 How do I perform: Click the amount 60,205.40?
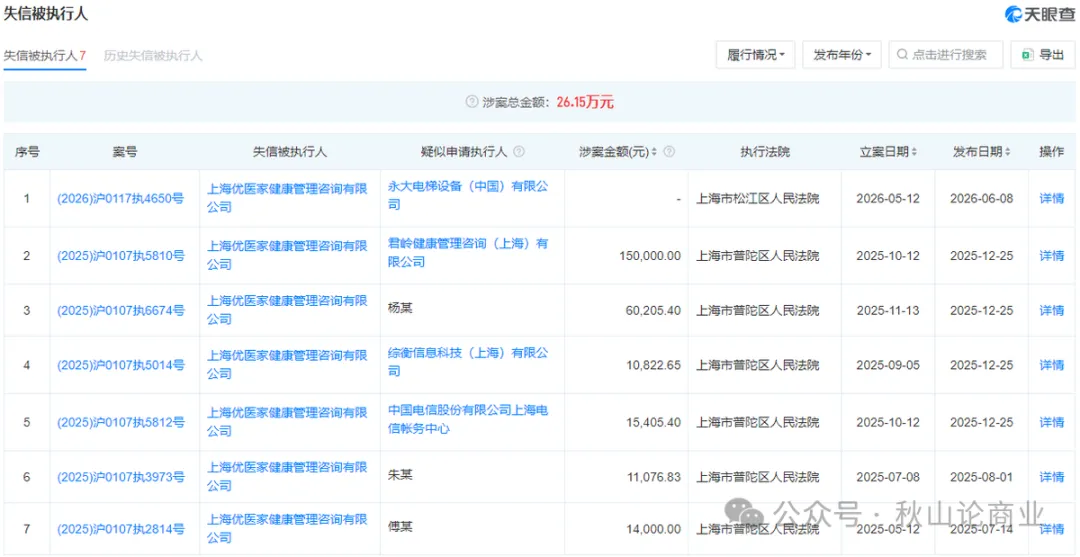pos(653,311)
